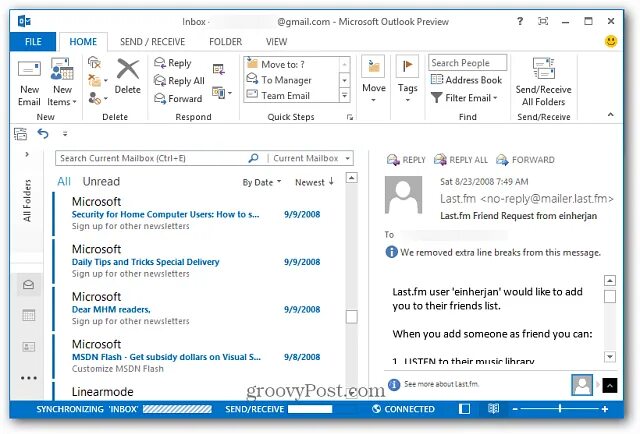Open People in navigation bar

point(29,347)
